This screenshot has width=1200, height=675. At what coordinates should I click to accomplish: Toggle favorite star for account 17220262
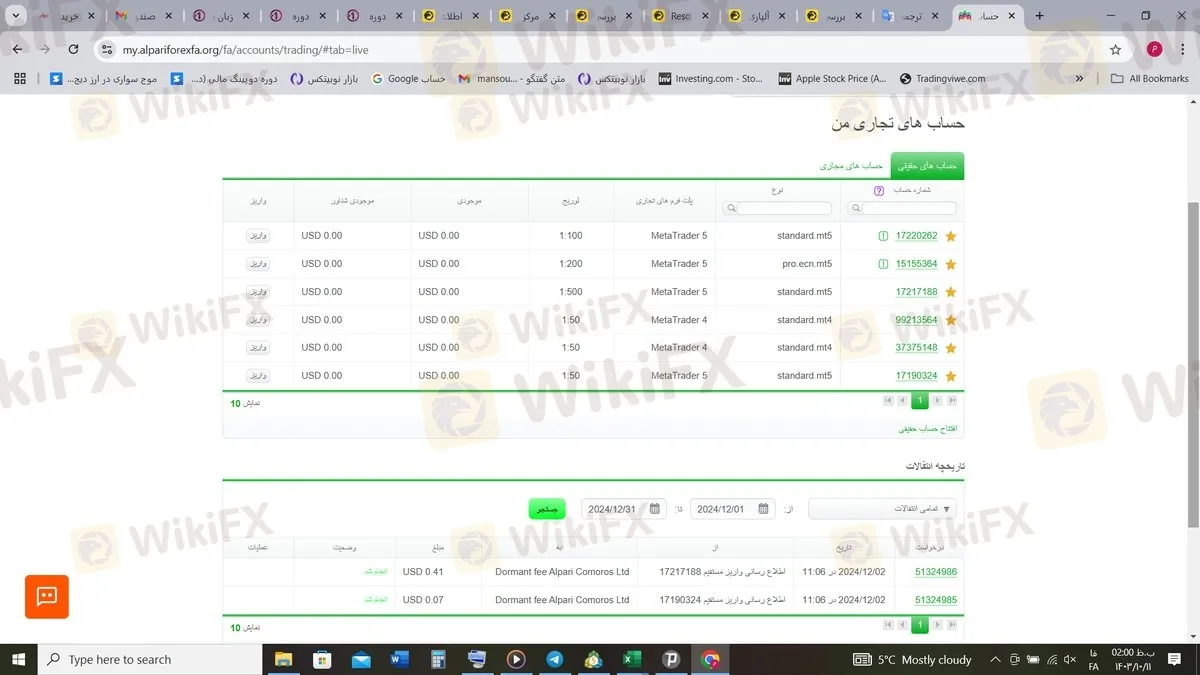point(951,236)
